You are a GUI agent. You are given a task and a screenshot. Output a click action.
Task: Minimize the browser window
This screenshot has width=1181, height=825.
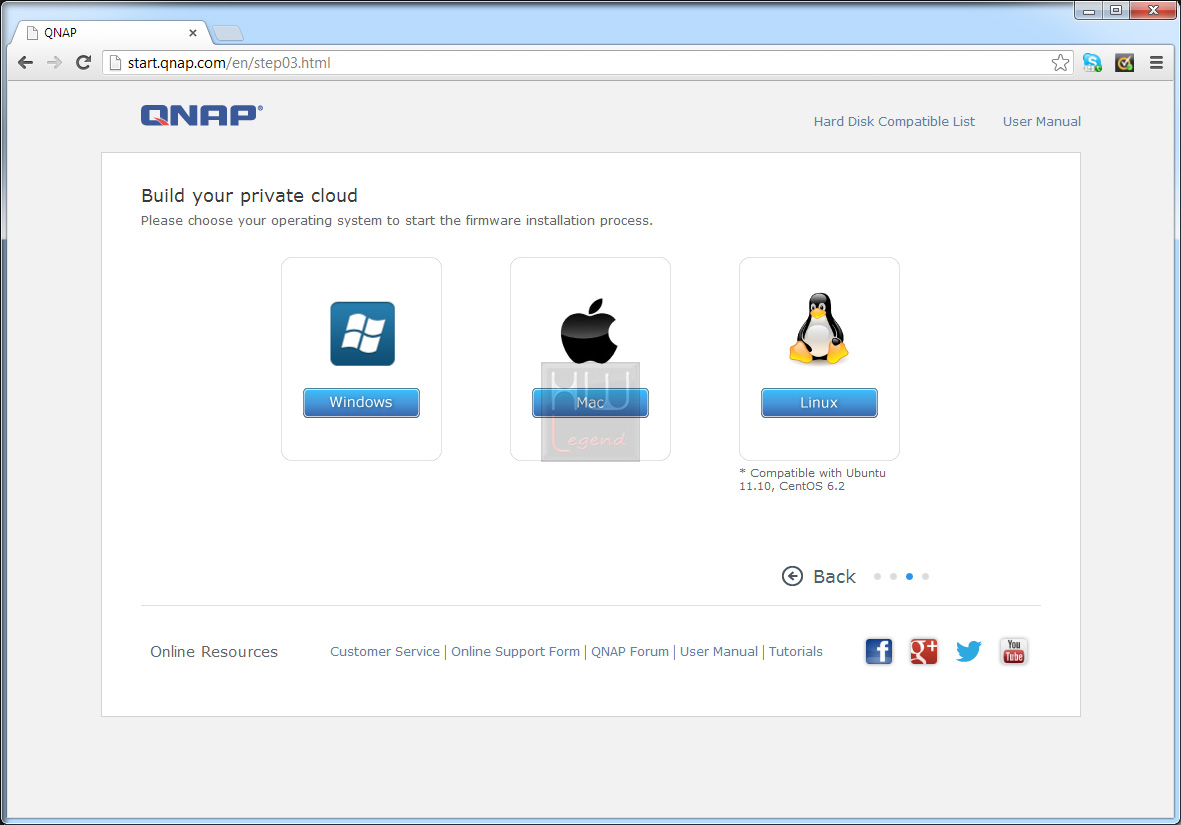pyautogui.click(x=1089, y=11)
